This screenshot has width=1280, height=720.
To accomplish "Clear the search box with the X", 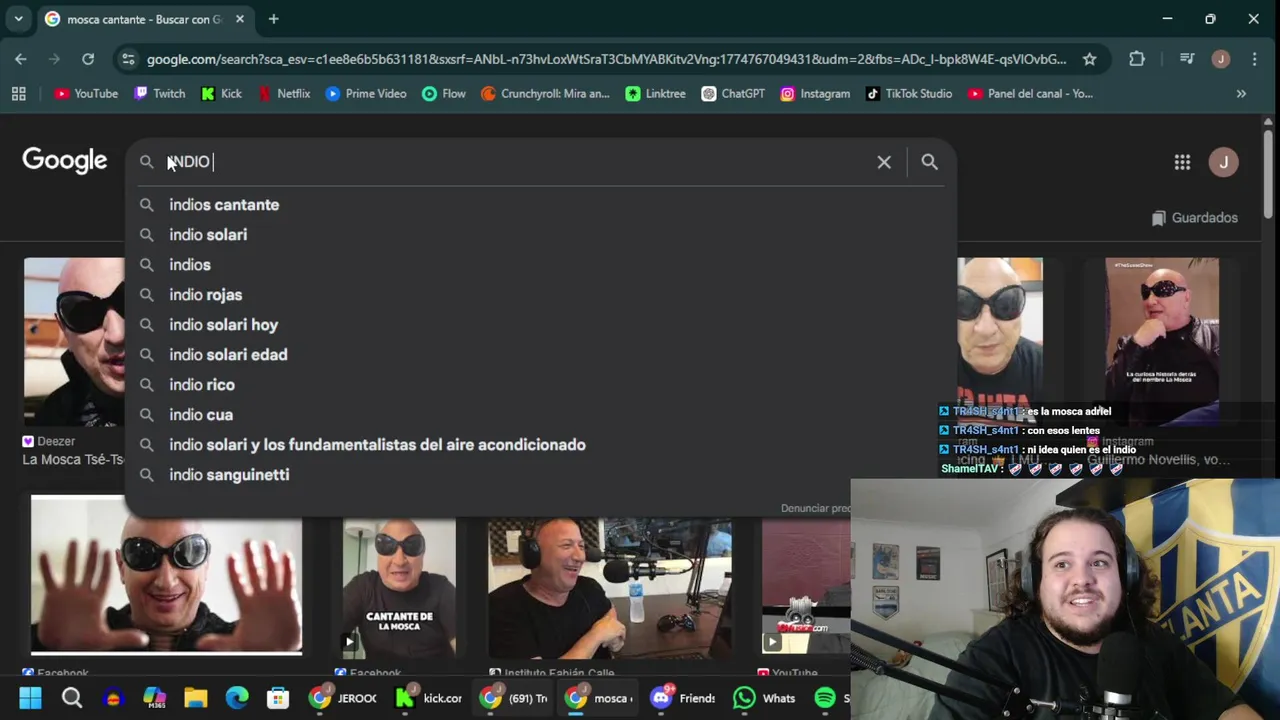I will coord(884,162).
